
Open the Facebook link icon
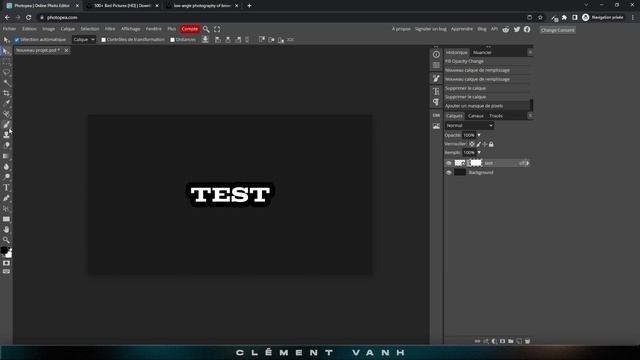tap(527, 29)
